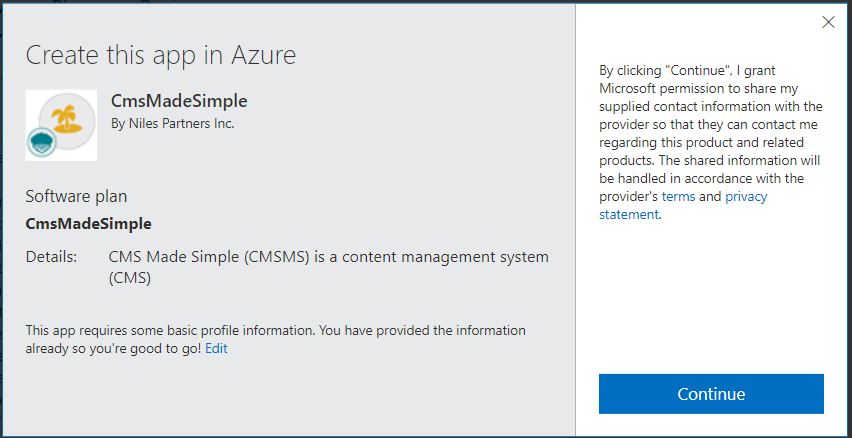
Task: Click the teal badge on the app logo
Action: (41, 143)
